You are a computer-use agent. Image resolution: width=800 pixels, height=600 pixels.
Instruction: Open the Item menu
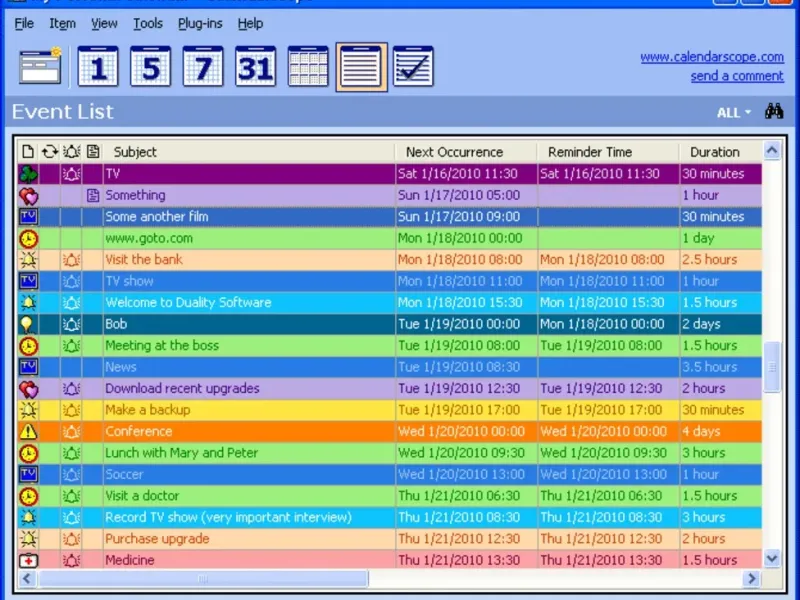(x=62, y=23)
